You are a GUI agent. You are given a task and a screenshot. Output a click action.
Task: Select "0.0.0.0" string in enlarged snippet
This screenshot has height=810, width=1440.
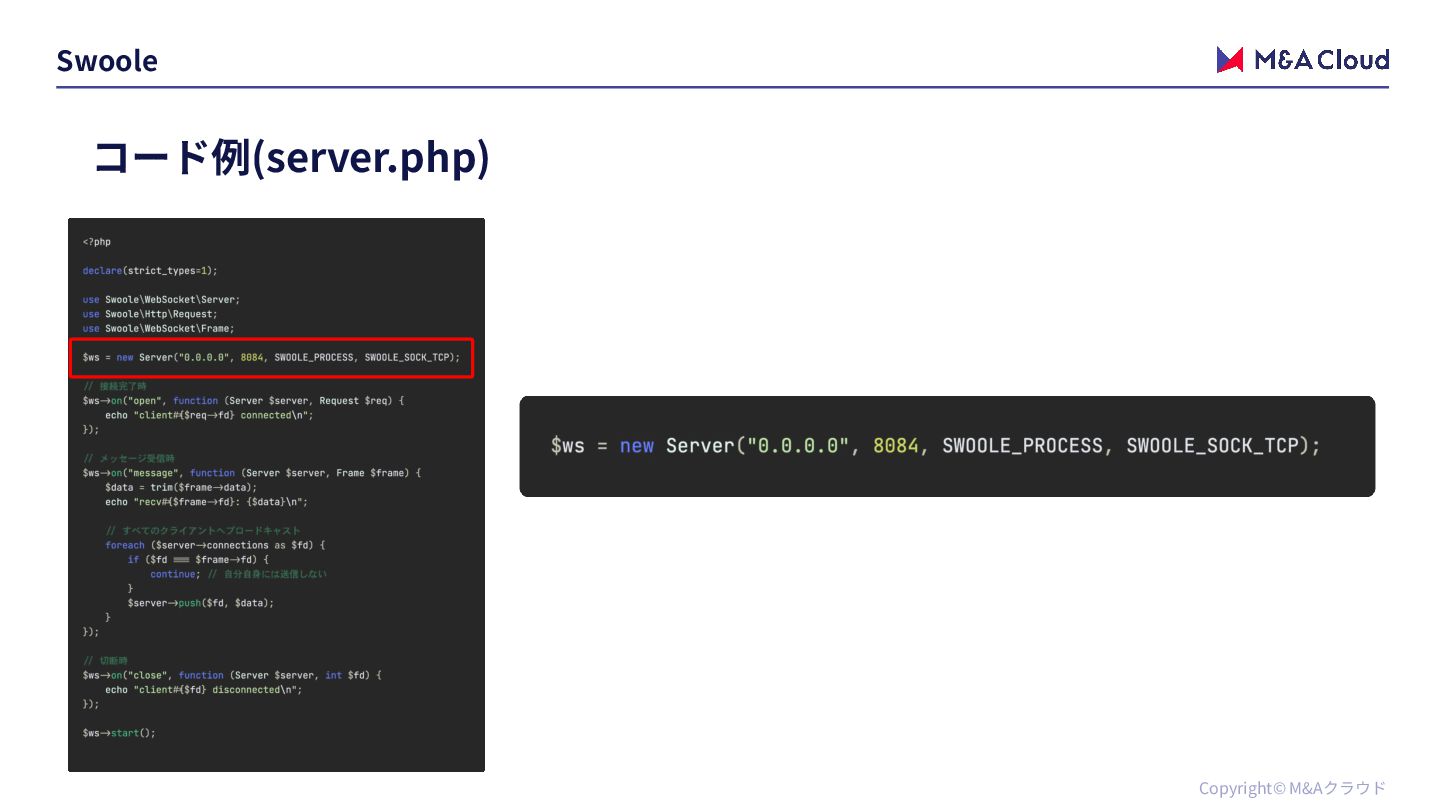[x=800, y=446]
